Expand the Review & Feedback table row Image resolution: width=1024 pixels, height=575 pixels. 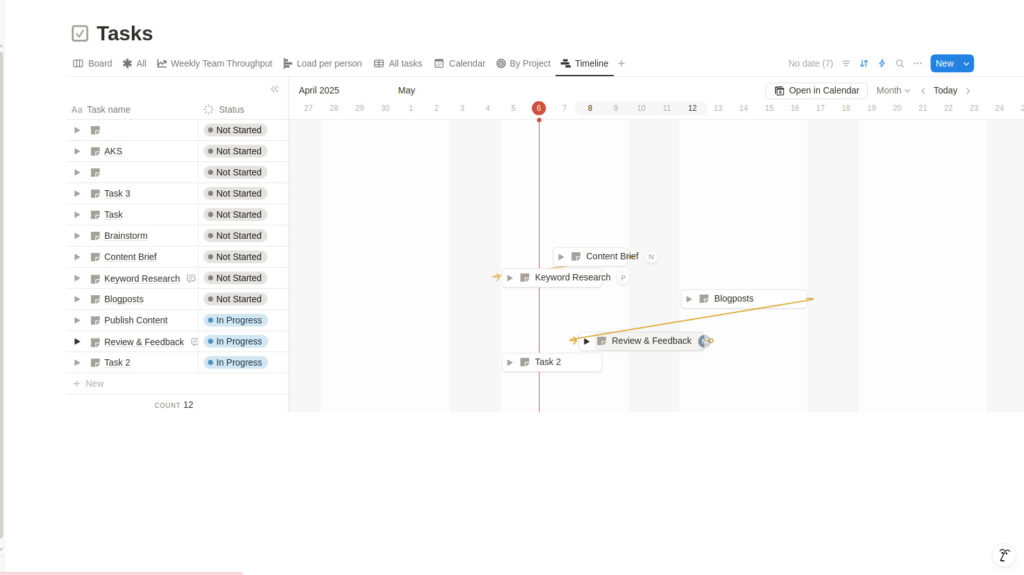[77, 342]
